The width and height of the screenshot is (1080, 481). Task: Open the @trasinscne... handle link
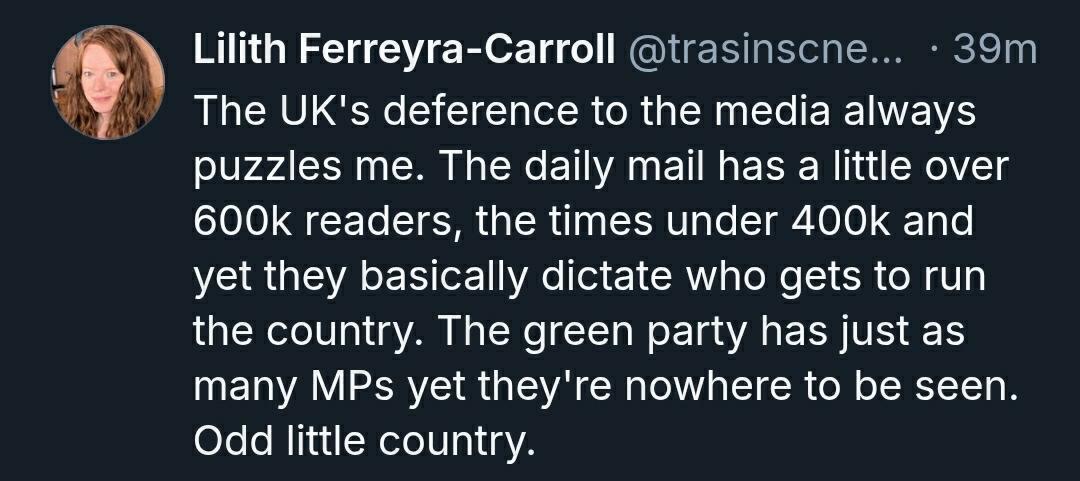(x=764, y=51)
